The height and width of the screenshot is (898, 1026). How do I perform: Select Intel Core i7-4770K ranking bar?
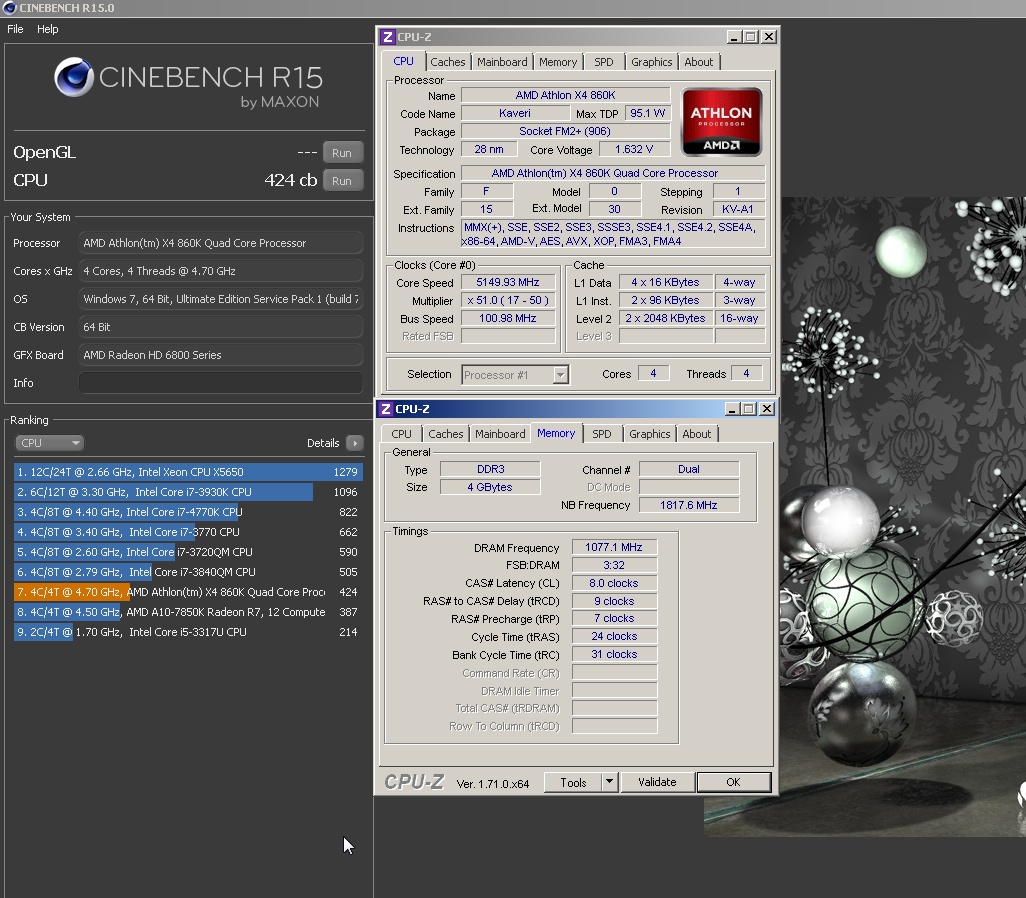[x=188, y=512]
